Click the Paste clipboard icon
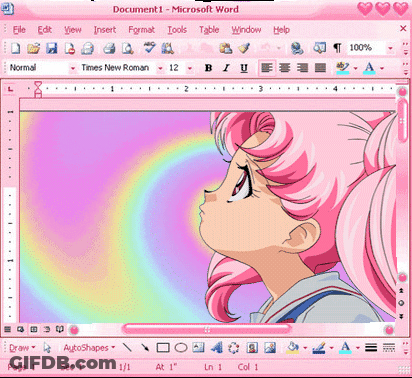 point(226,48)
